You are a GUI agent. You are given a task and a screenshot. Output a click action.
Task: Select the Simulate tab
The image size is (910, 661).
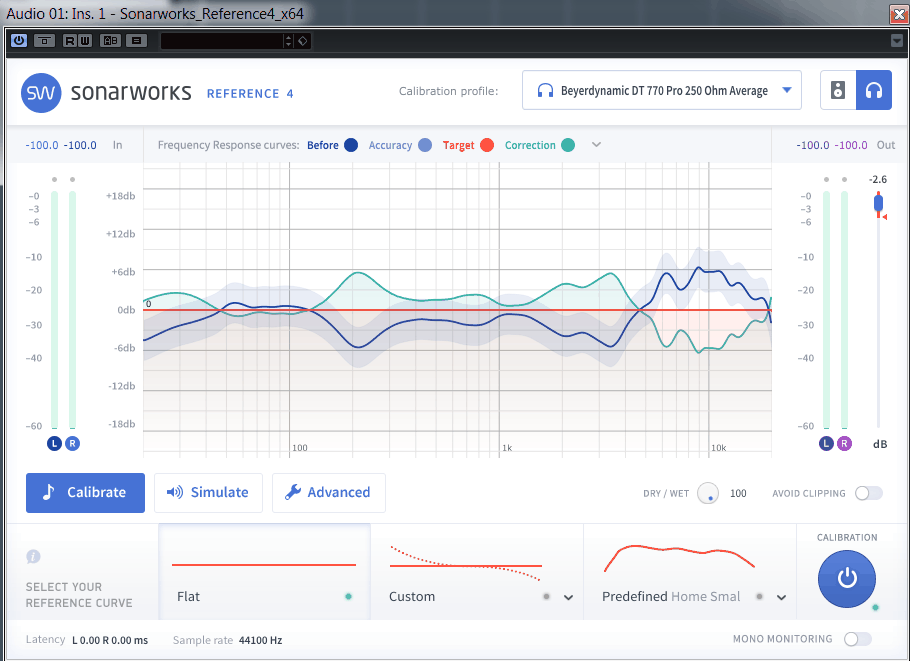pyautogui.click(x=208, y=493)
